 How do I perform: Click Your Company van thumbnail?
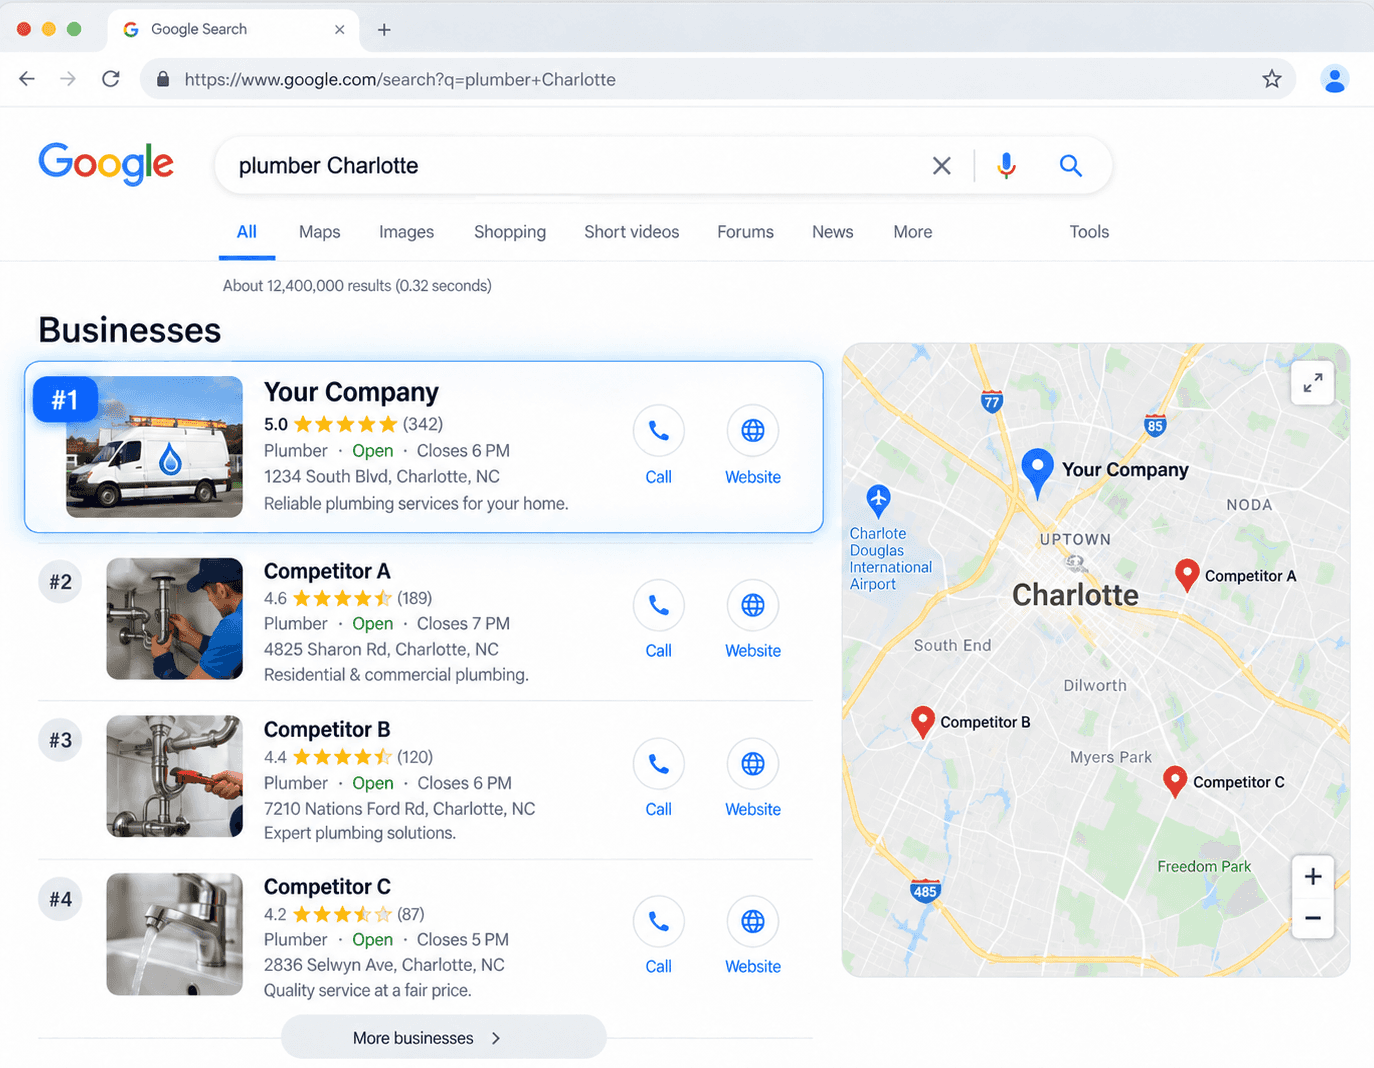pos(154,446)
